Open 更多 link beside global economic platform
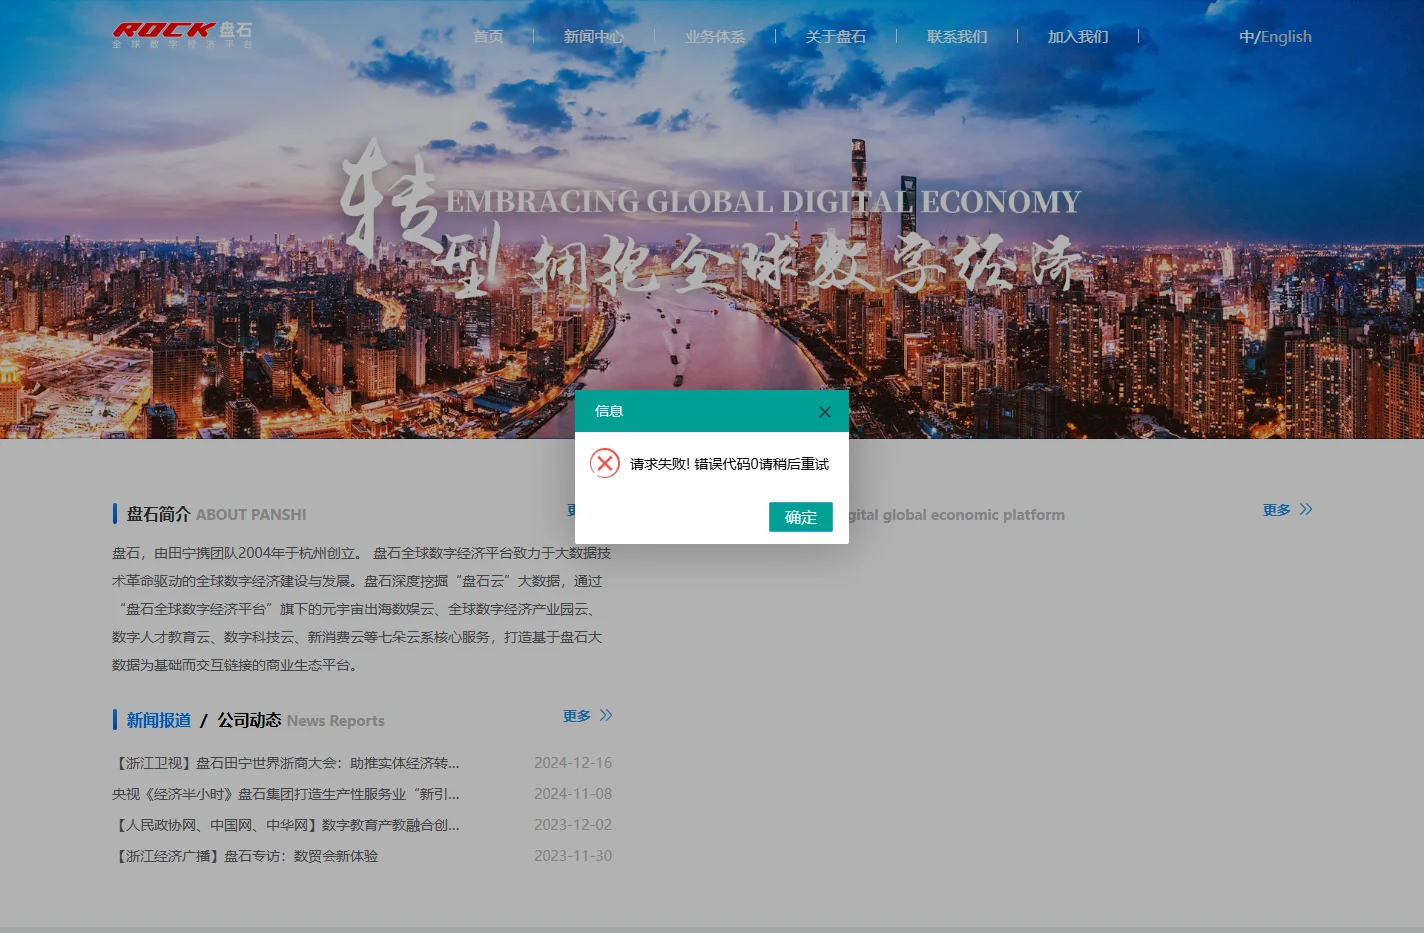Viewport: 1424px width, 933px height. click(x=1277, y=510)
